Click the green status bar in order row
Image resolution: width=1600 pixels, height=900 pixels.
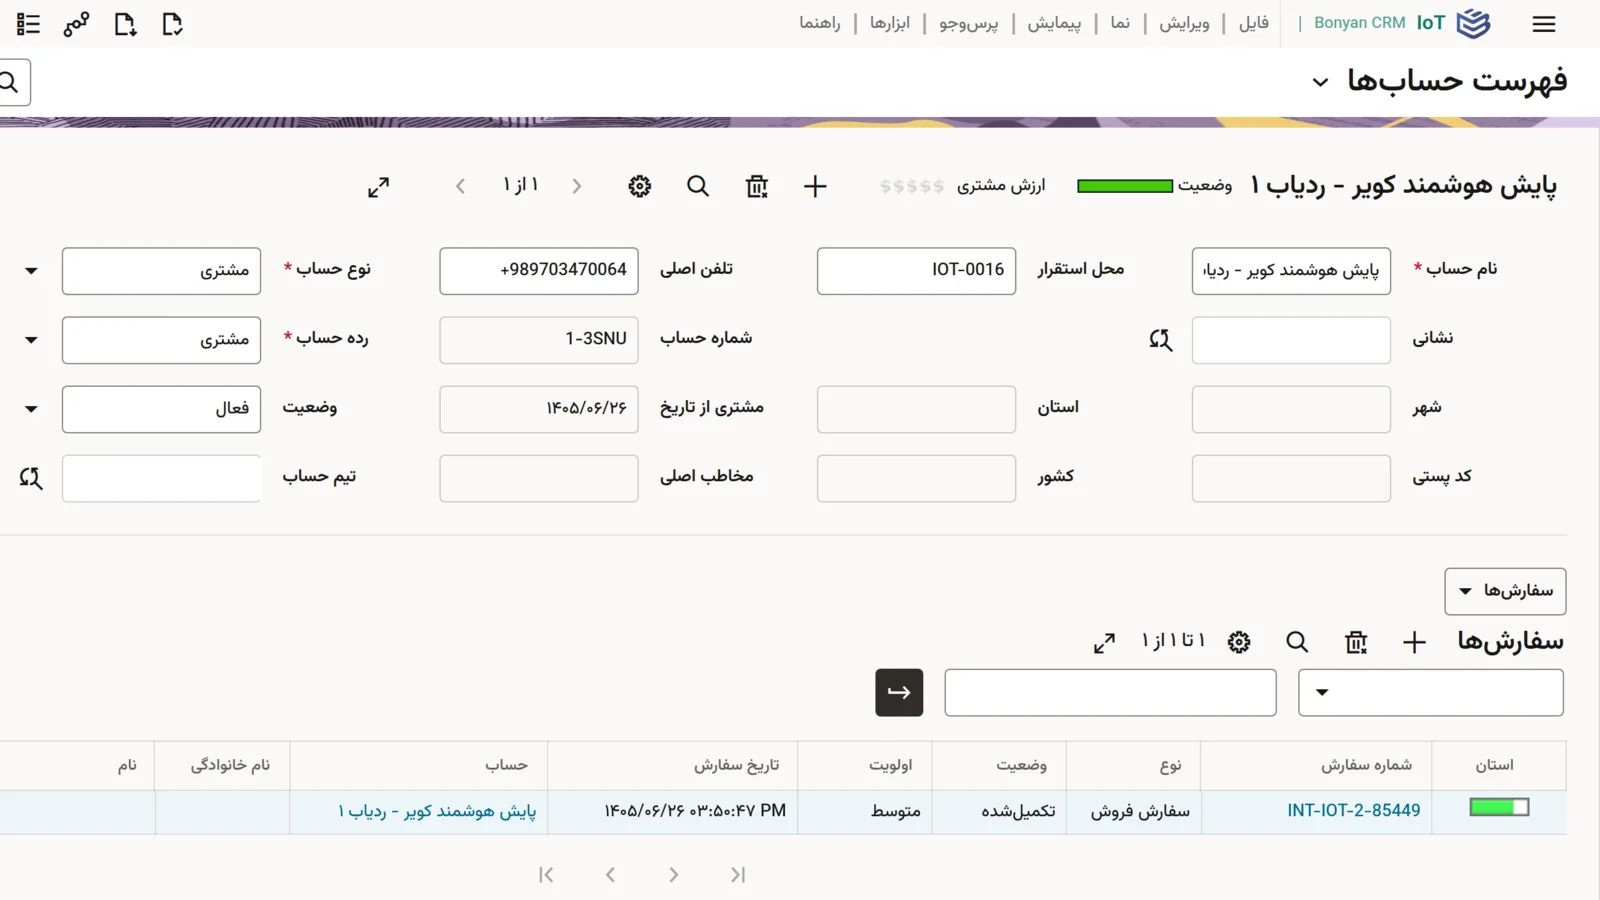click(1499, 807)
